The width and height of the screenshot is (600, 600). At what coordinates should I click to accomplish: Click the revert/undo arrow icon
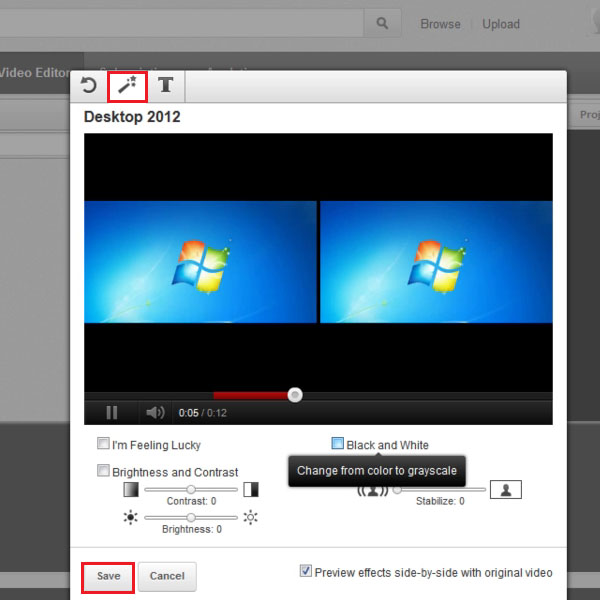point(89,85)
